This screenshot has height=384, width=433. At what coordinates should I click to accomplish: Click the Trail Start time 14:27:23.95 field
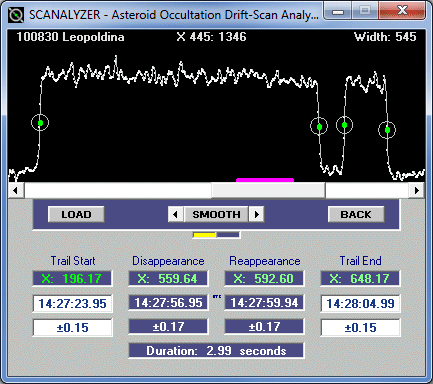click(x=72, y=303)
